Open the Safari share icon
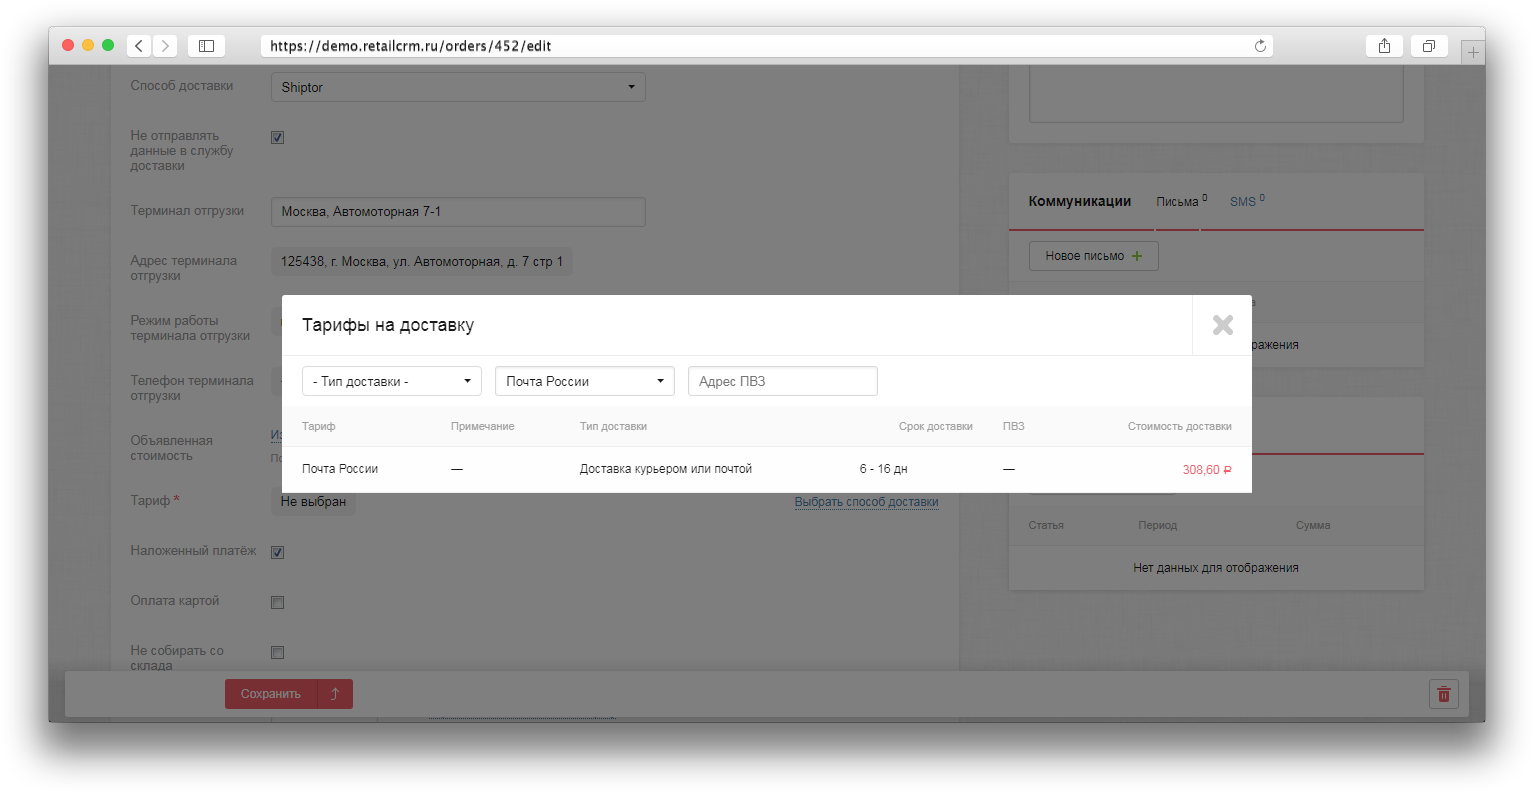The image size is (1534, 793). pyautogui.click(x=1384, y=46)
